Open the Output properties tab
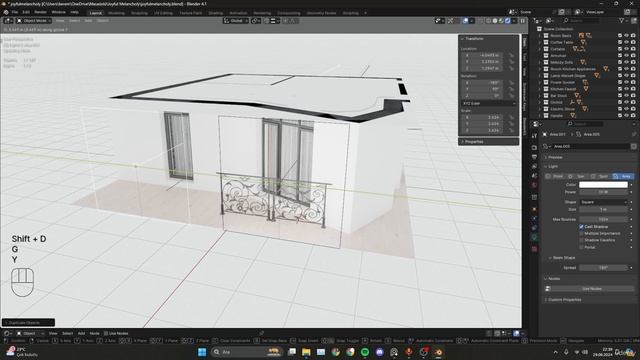Viewport: 640px width, 360px height. tap(534, 157)
